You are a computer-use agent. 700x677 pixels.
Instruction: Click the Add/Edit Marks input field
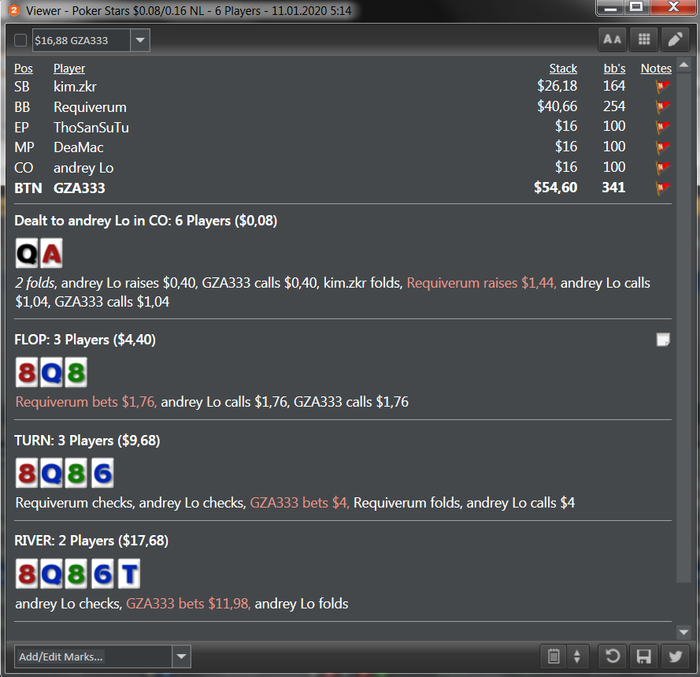(x=93, y=656)
